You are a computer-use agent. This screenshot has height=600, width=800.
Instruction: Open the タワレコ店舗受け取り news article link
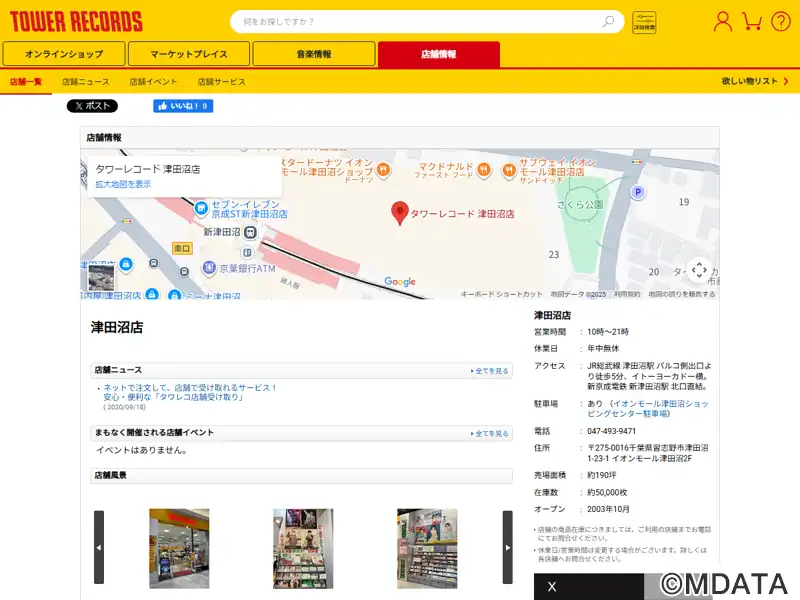click(x=190, y=392)
